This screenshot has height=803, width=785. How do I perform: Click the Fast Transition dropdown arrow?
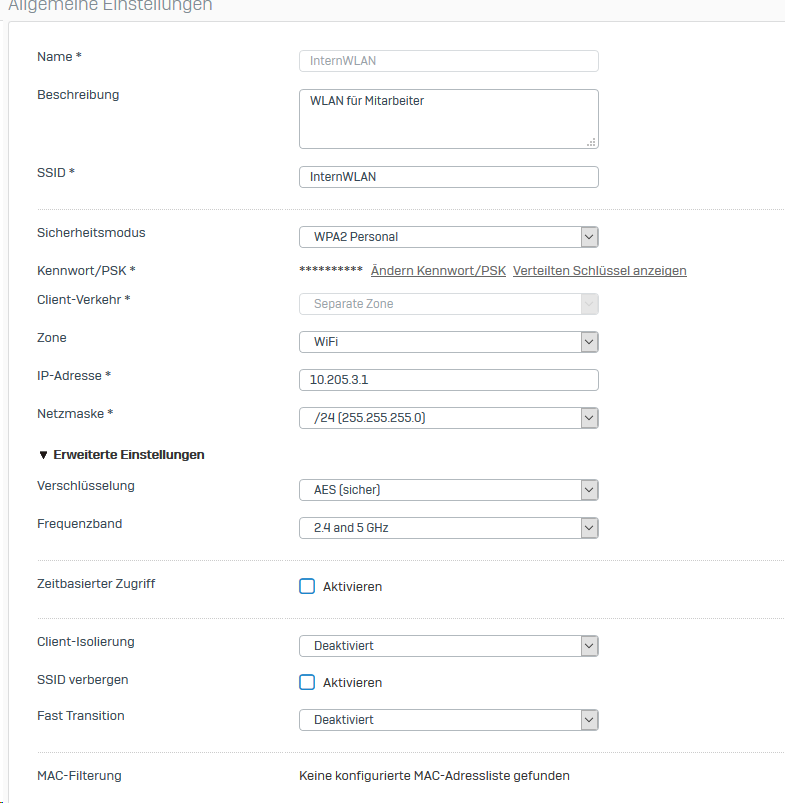[589, 720]
